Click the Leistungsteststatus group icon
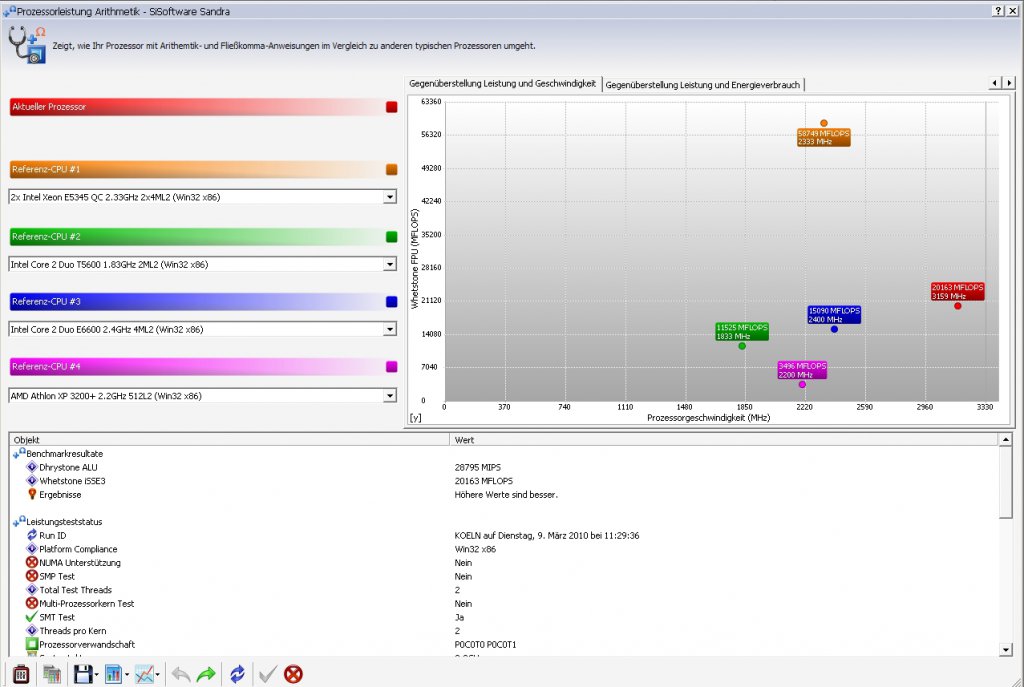Image resolution: width=1024 pixels, height=687 pixels. tap(19, 521)
